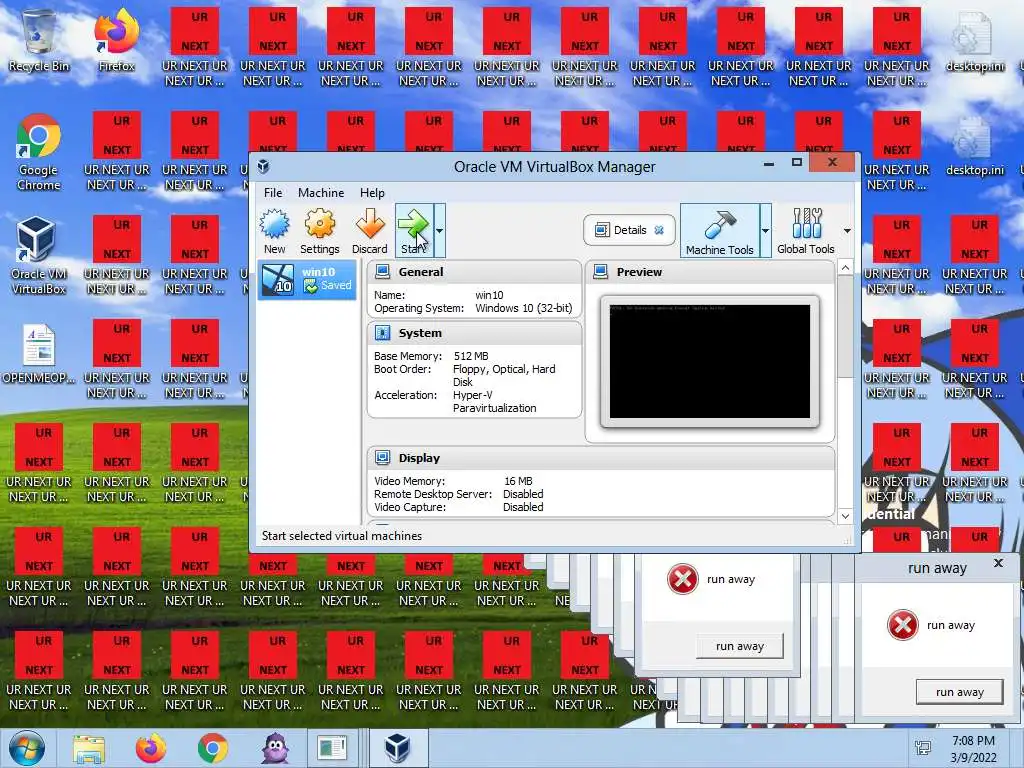Click the Display section header

[x=601, y=458]
